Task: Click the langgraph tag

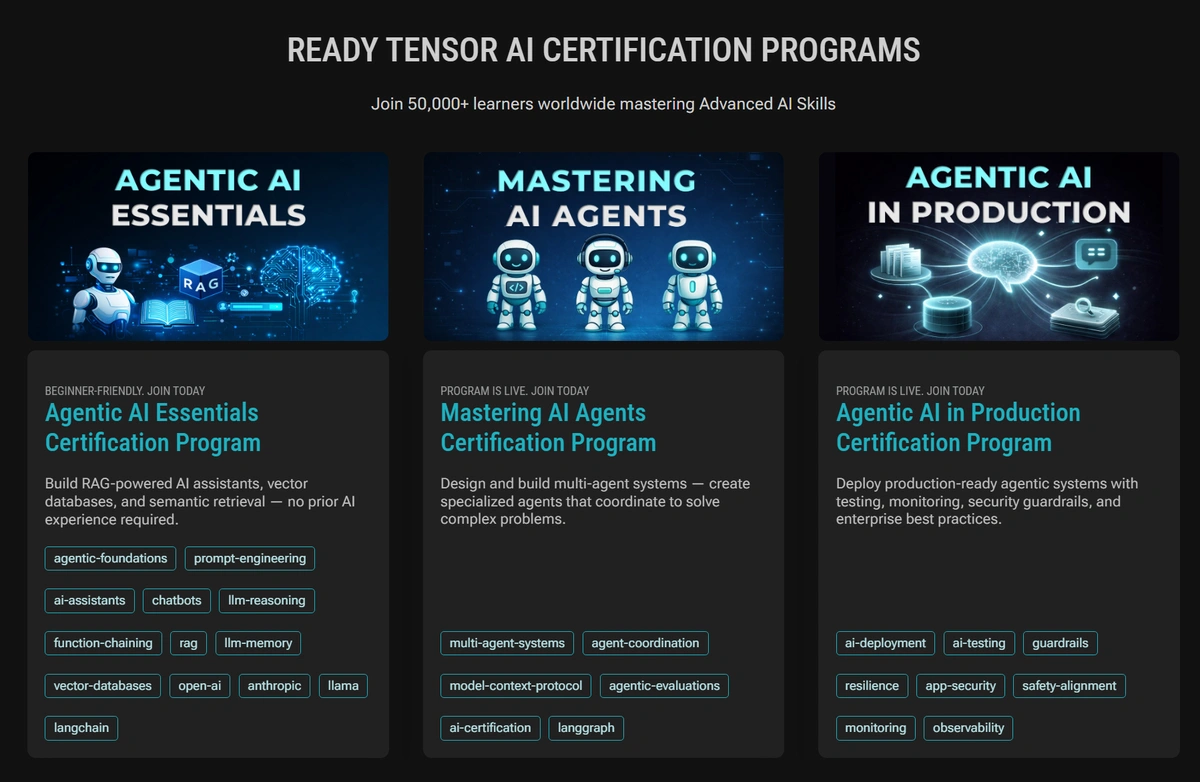Action: click(586, 728)
